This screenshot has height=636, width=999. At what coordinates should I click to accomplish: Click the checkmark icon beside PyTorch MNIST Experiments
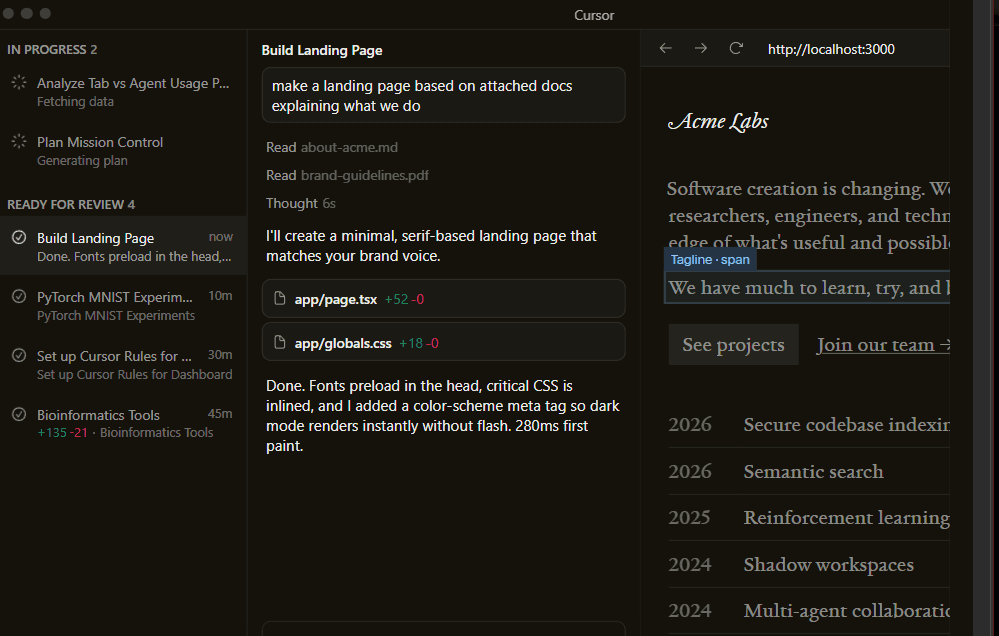tap(18, 296)
